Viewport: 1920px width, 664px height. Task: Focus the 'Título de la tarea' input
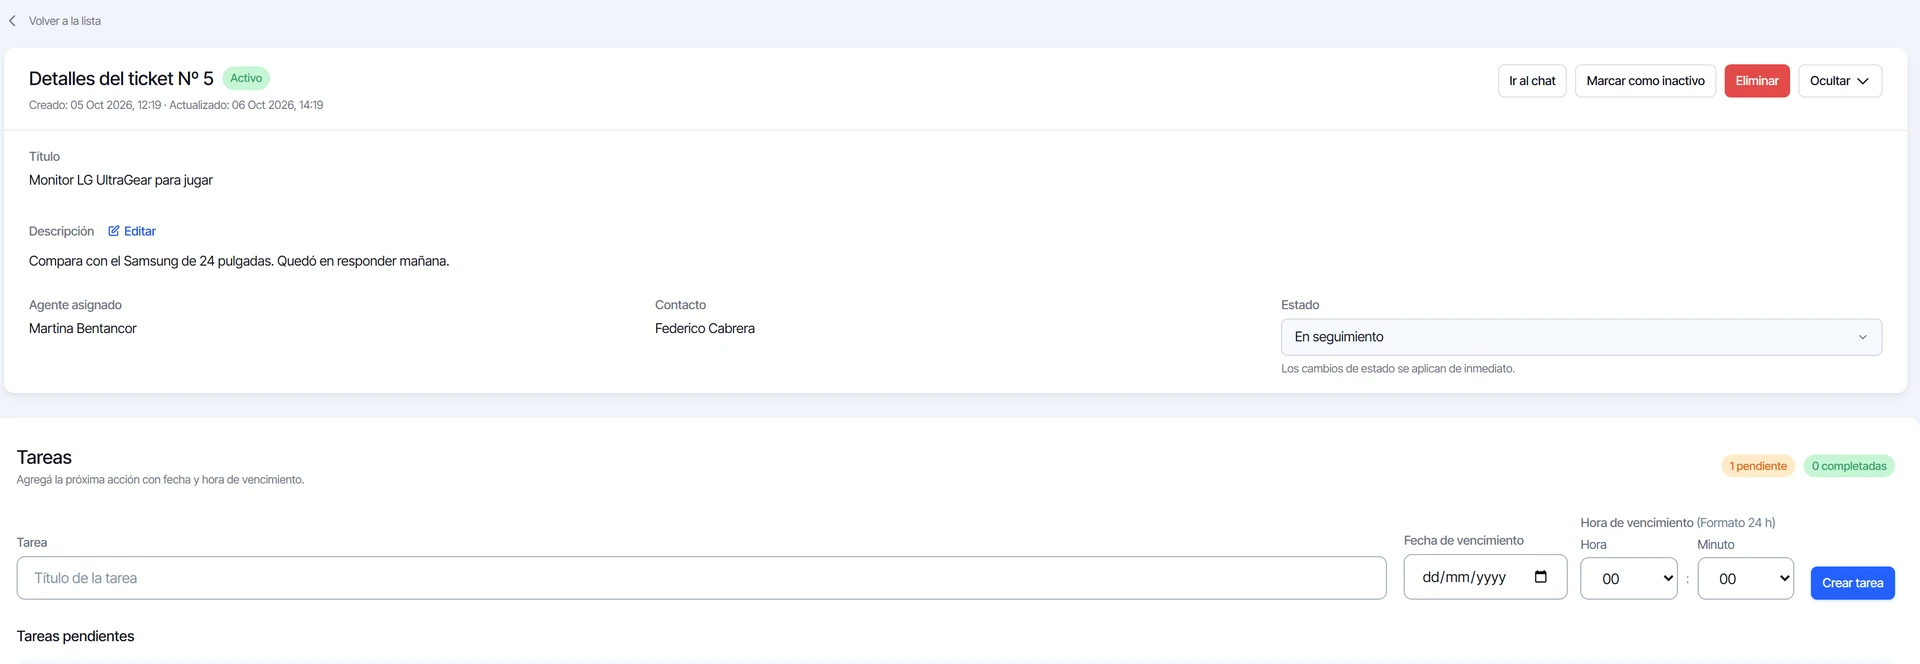(701, 578)
